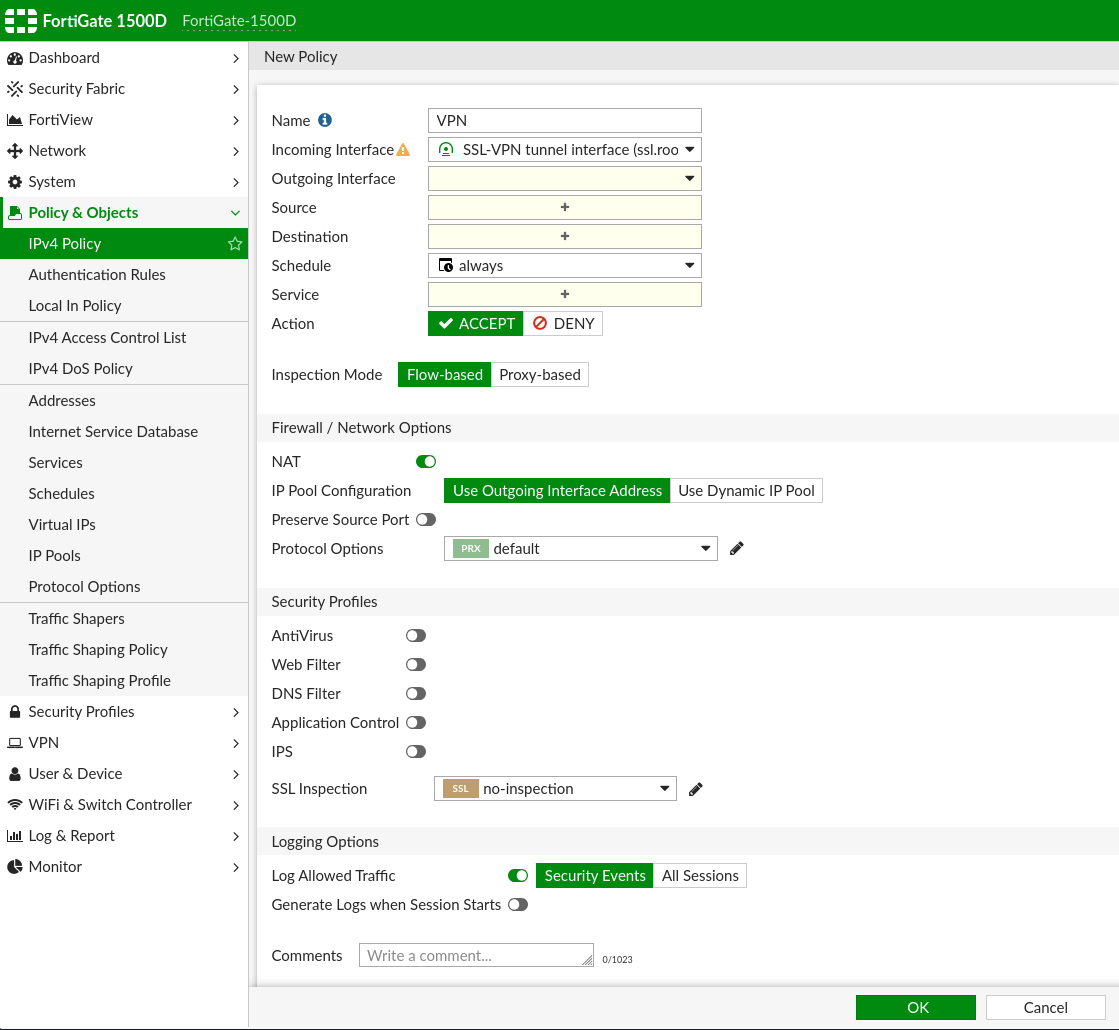Screen dimensions: 1119x1030
Task: Click the Incoming Interface warning triangle icon
Action: tap(403, 150)
